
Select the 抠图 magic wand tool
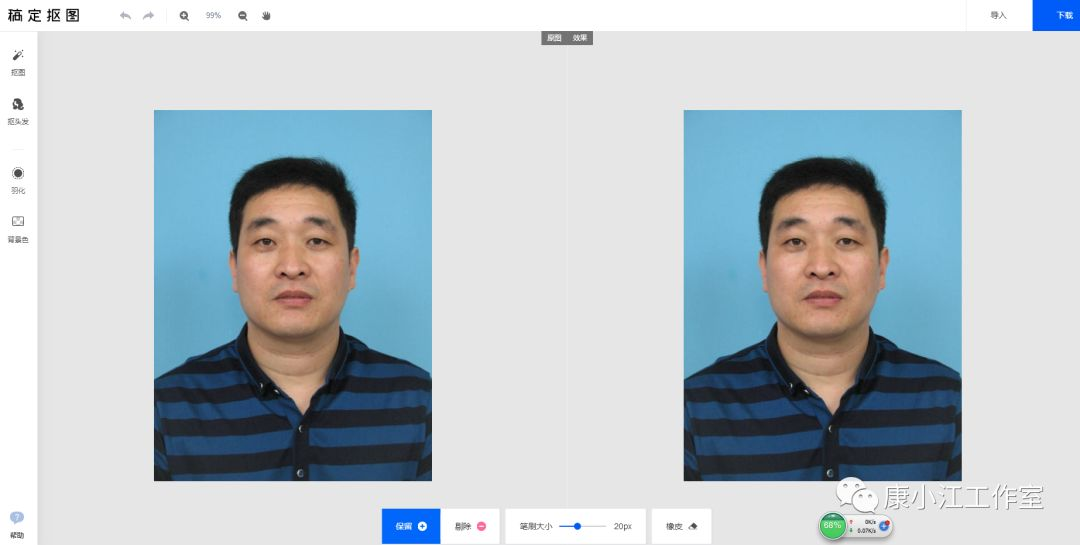click(18, 60)
